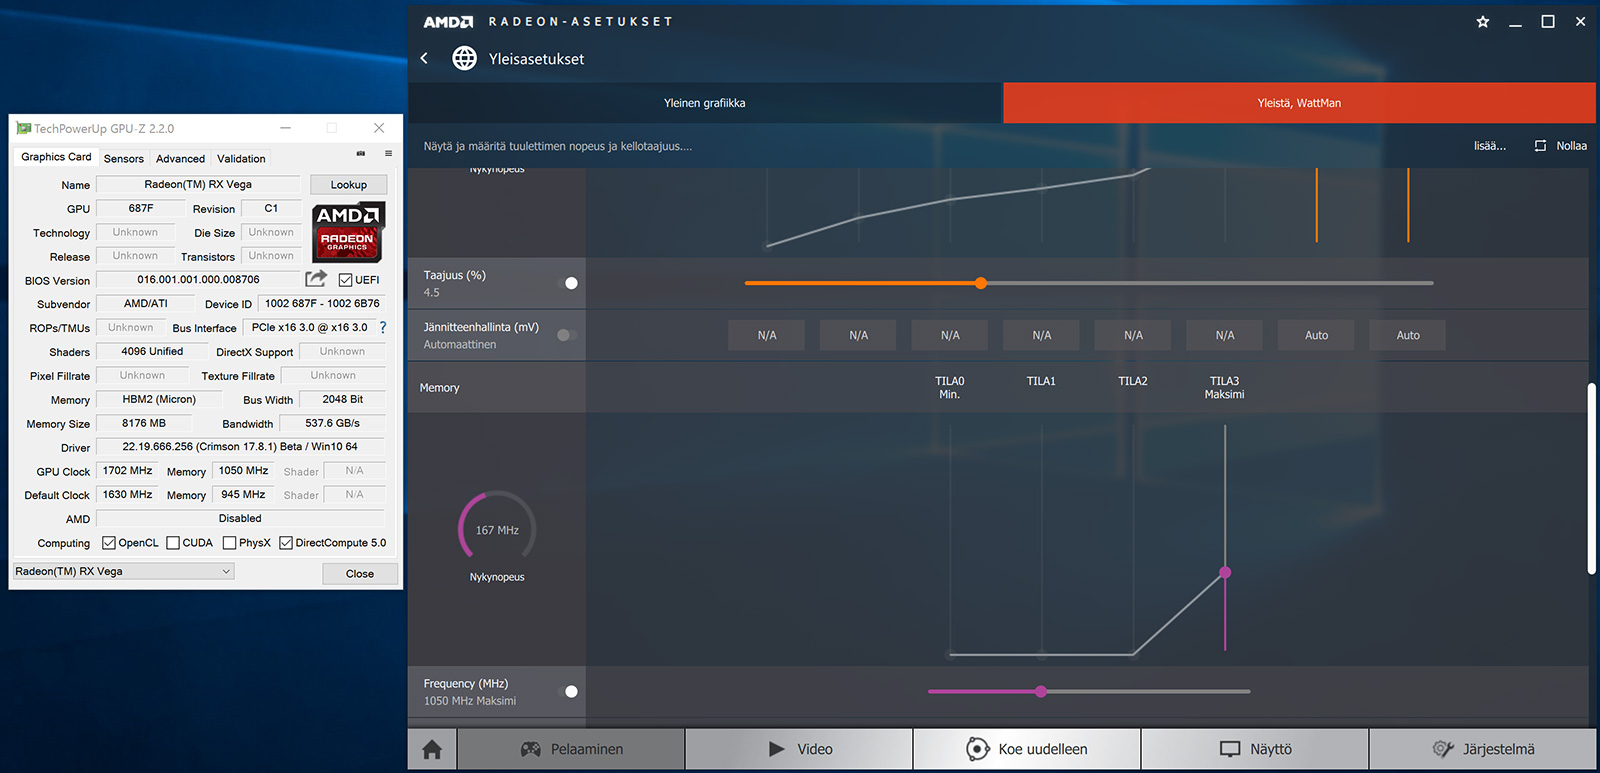Click the AMD logo in Radeon window
This screenshot has height=773, width=1600.
[x=448, y=22]
